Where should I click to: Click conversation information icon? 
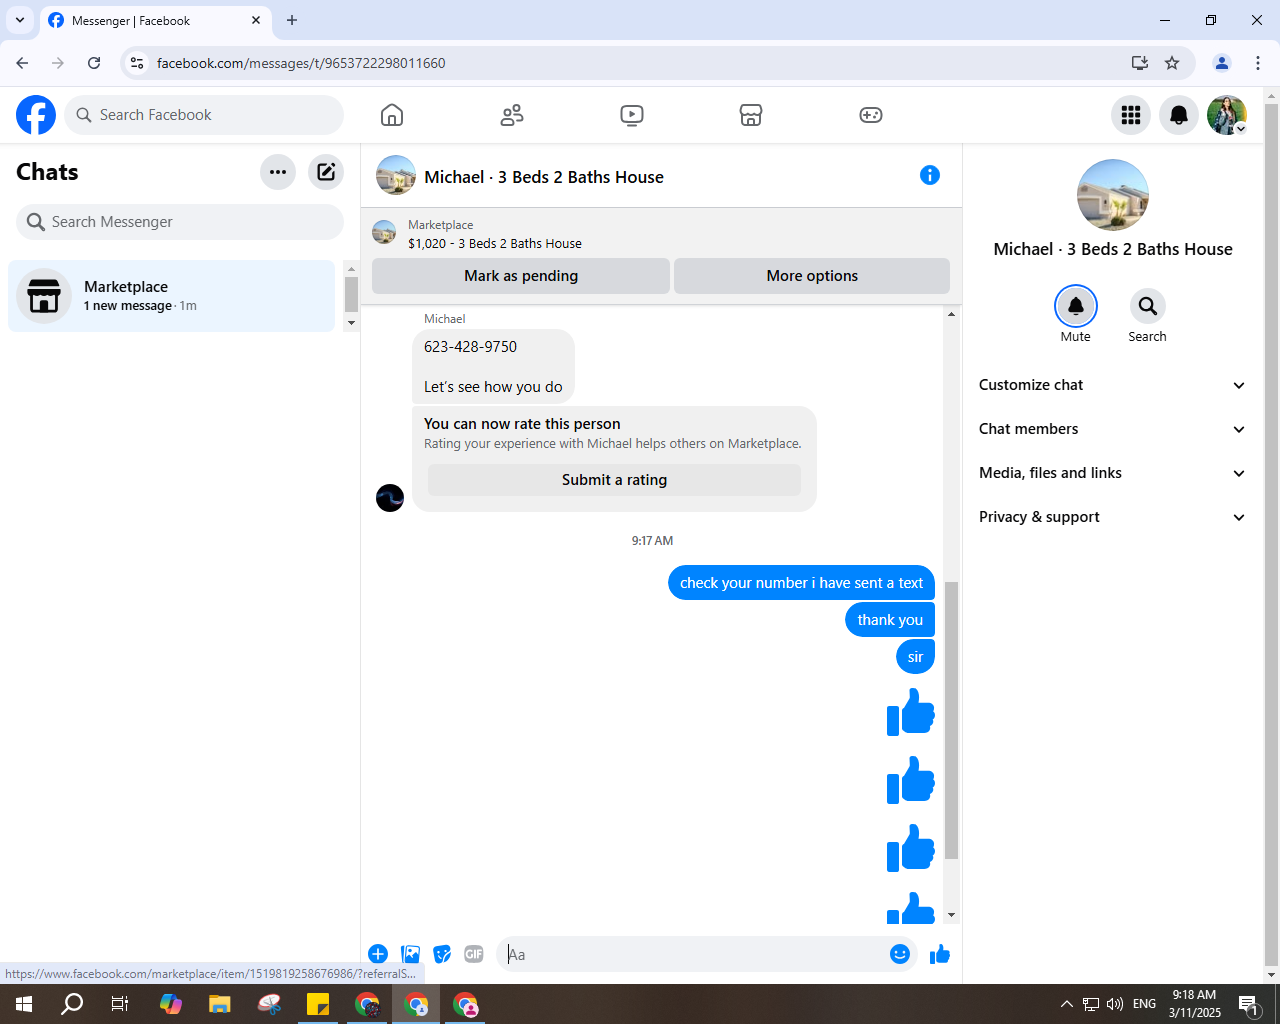pos(930,176)
